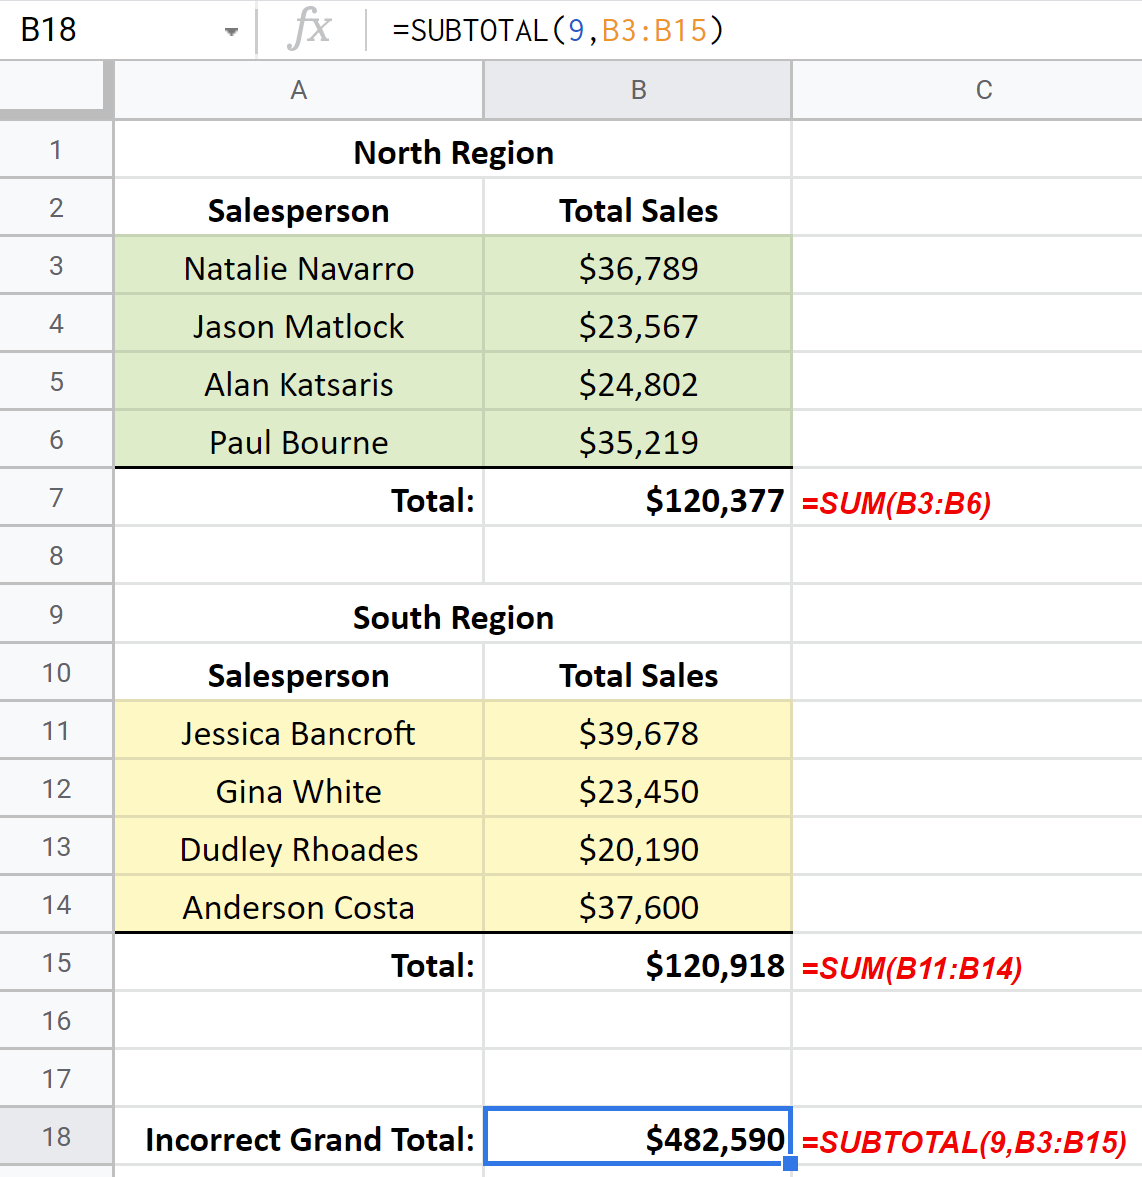The width and height of the screenshot is (1142, 1177).
Task: Click the Anderson Costa cell
Action: click(x=299, y=905)
